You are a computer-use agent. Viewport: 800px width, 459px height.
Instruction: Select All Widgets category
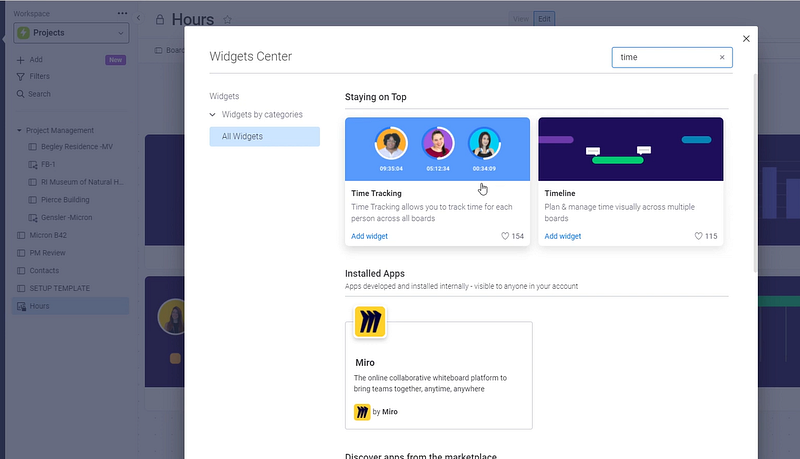[x=264, y=137]
